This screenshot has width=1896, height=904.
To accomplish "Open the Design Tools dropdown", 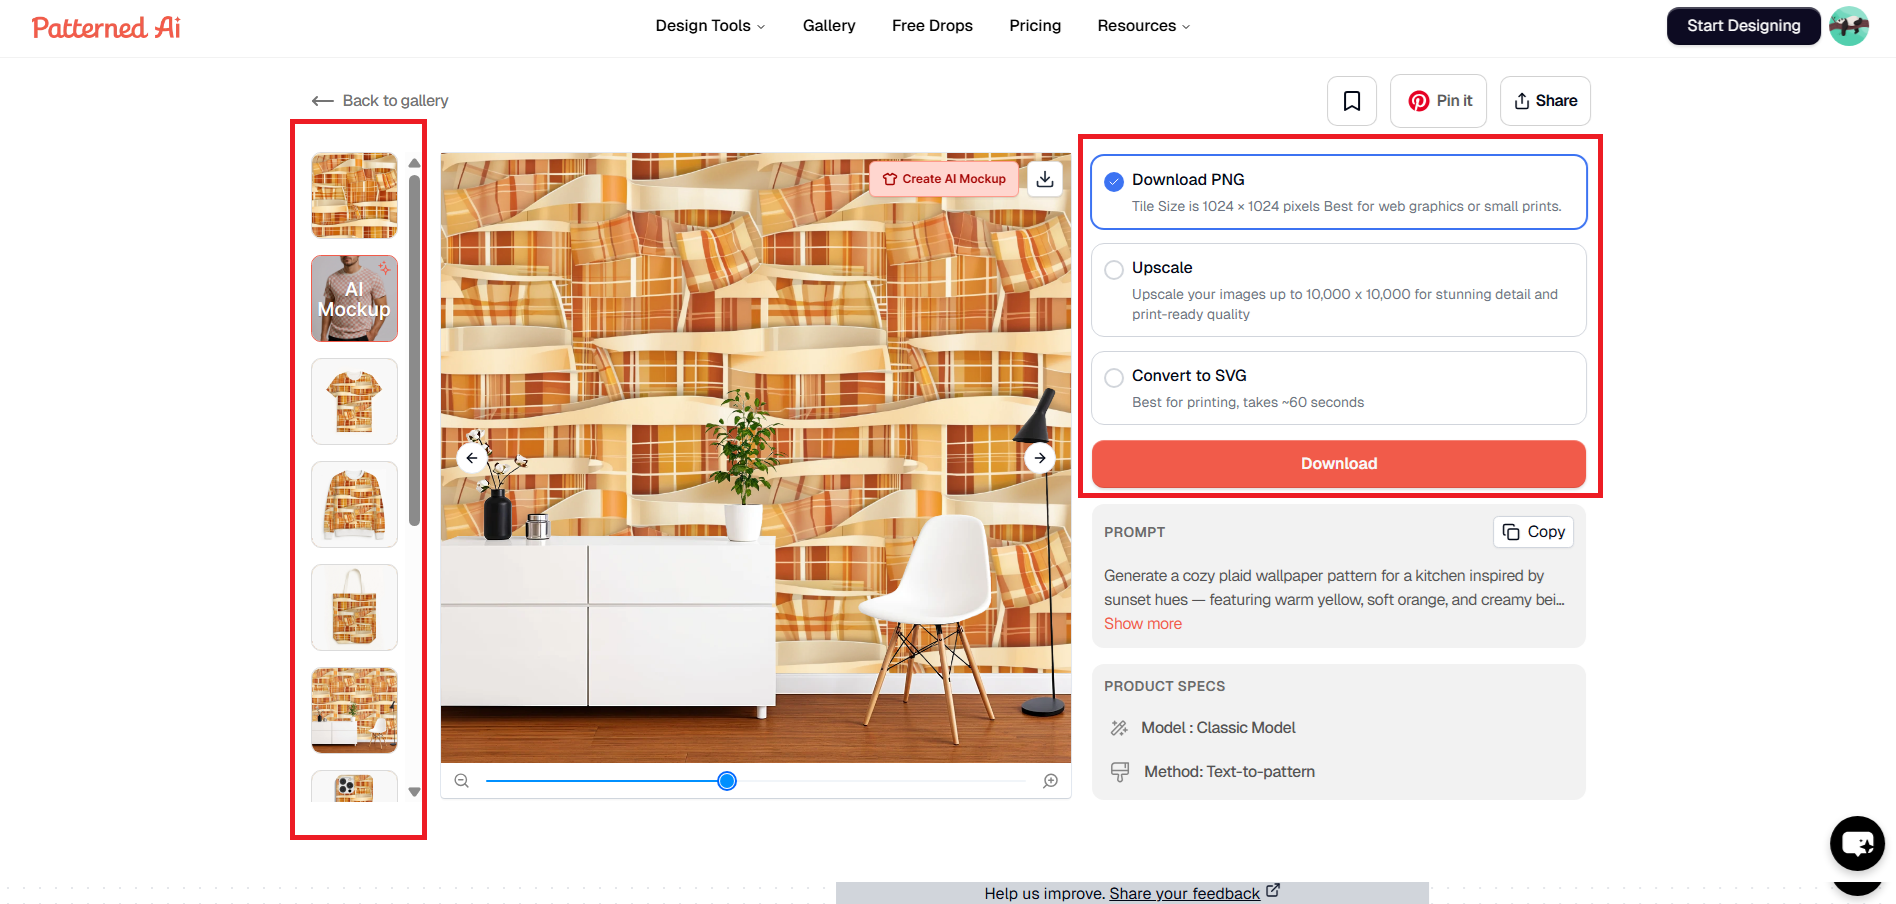I will (709, 25).
